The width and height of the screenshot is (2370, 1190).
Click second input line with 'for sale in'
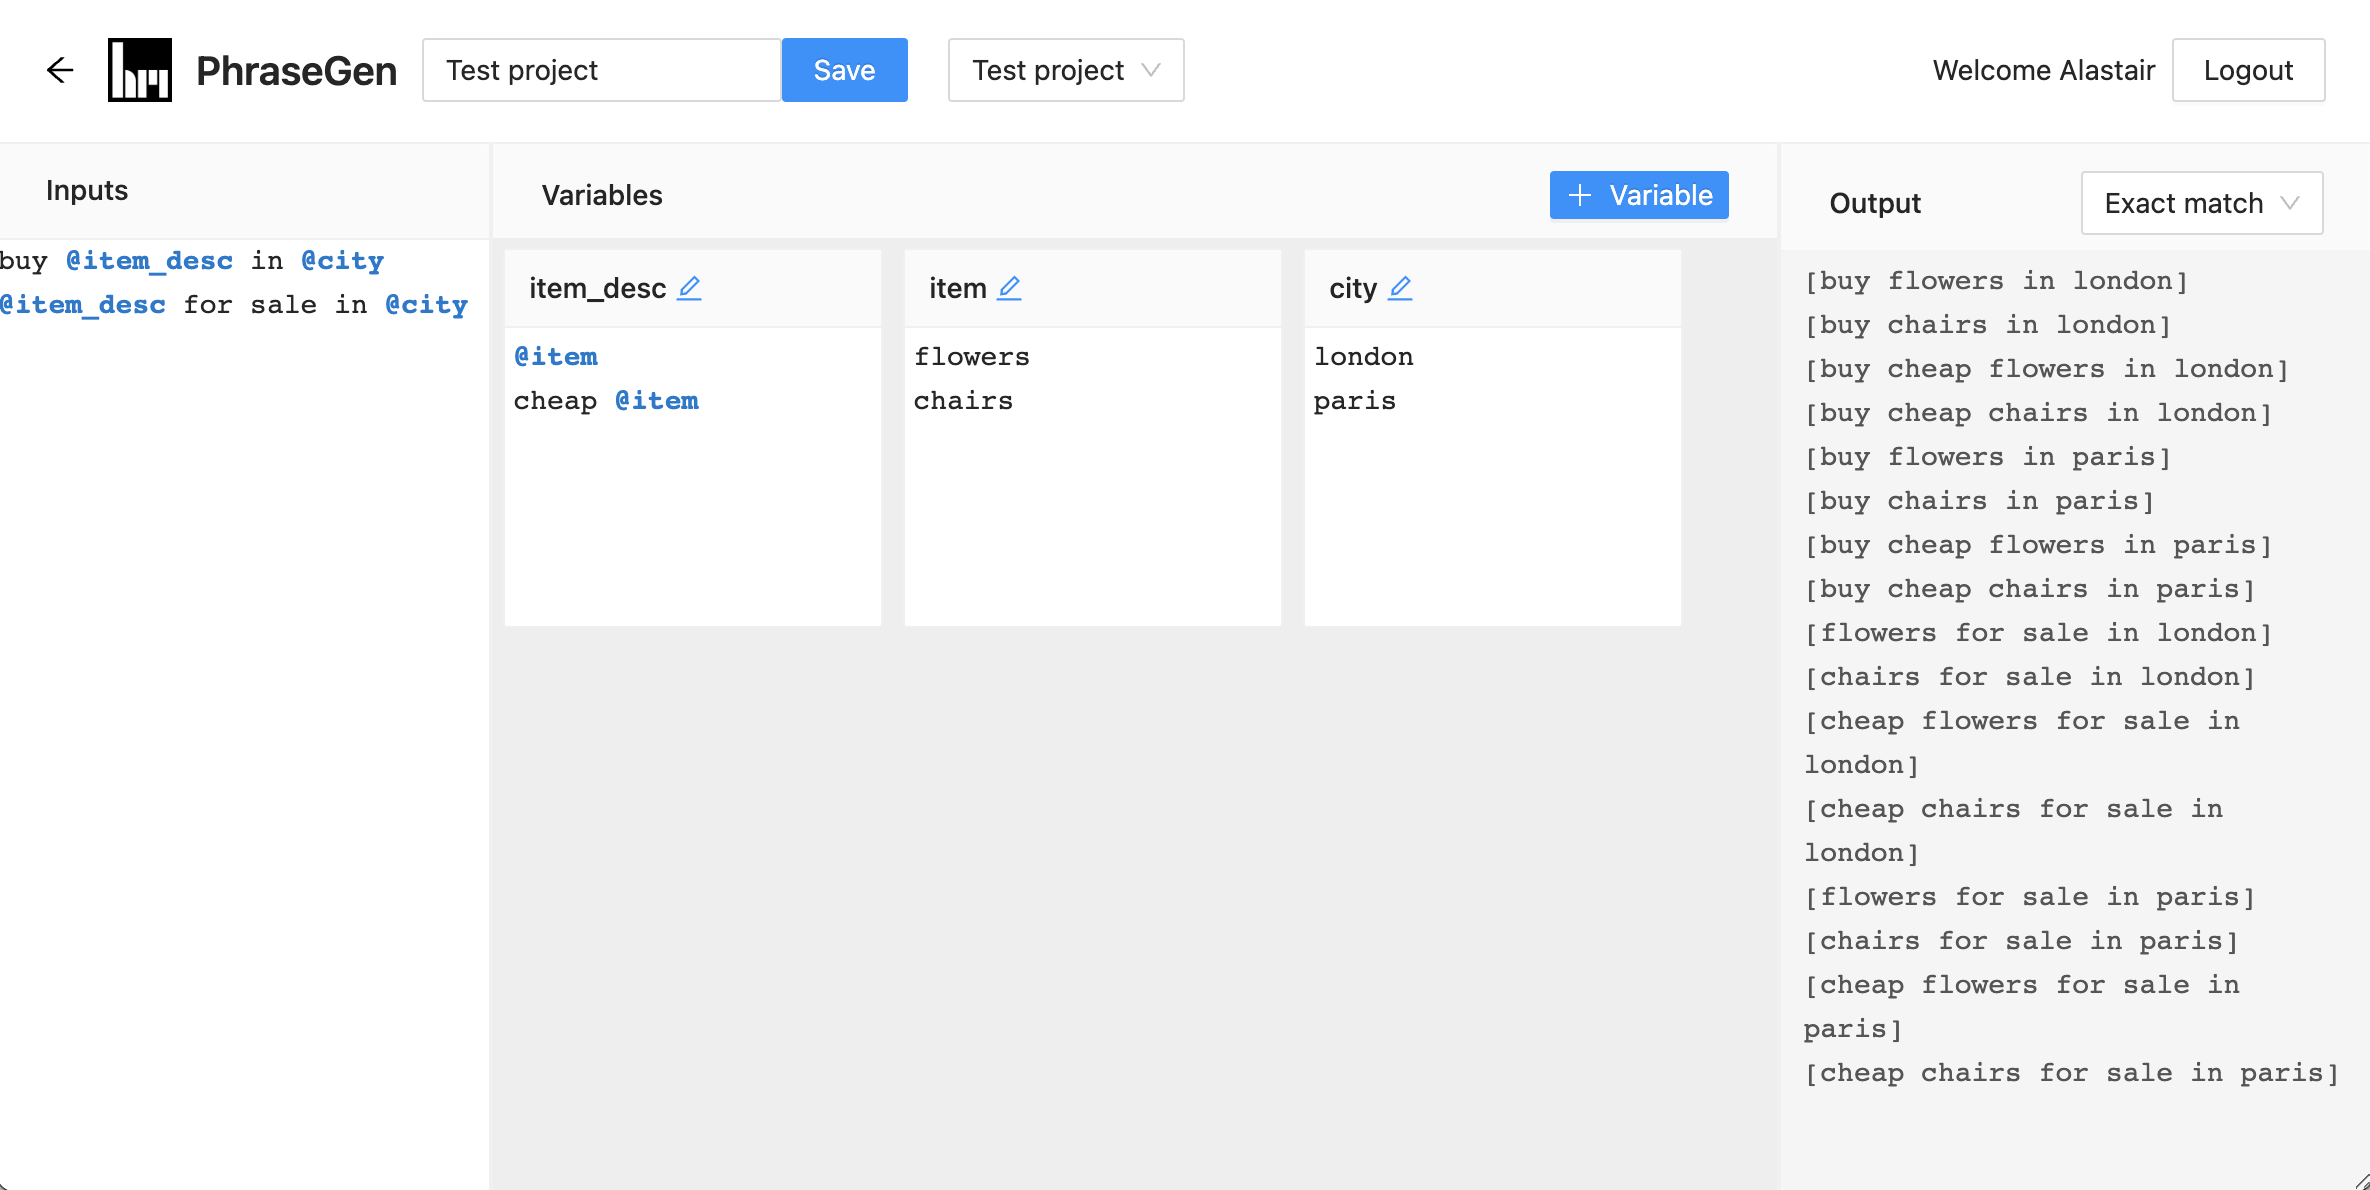tap(234, 305)
